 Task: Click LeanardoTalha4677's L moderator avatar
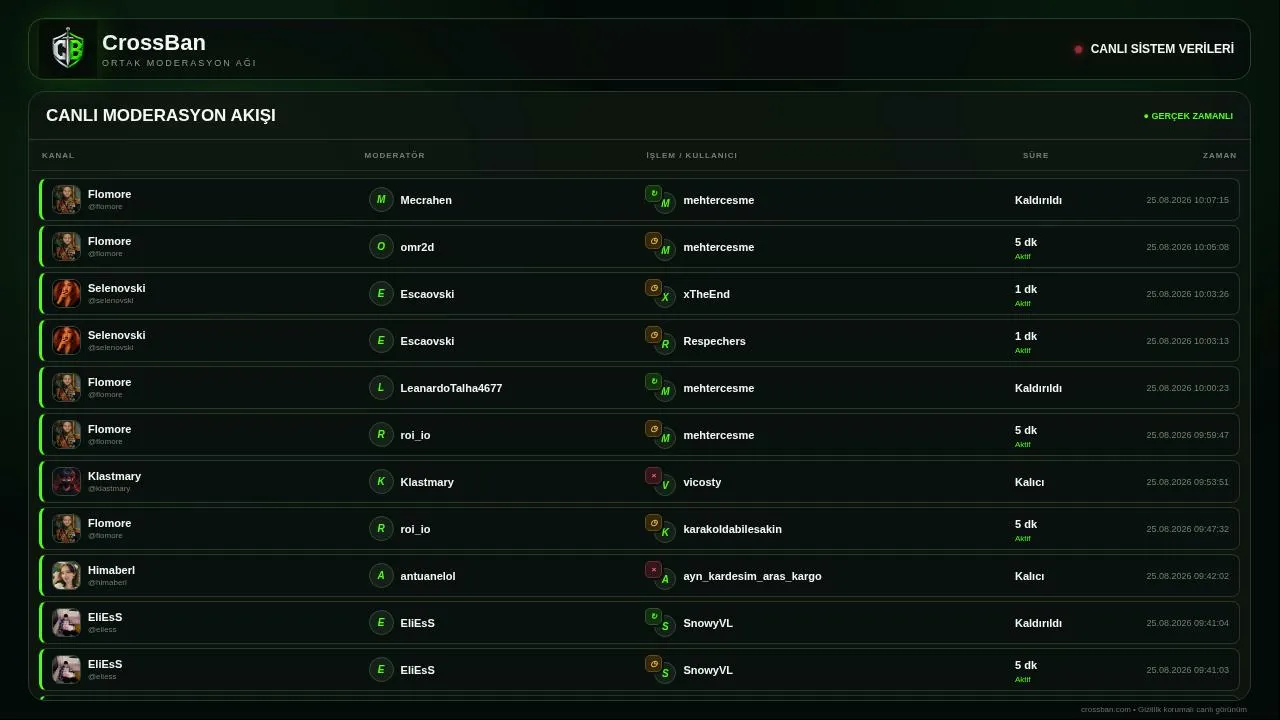click(381, 387)
